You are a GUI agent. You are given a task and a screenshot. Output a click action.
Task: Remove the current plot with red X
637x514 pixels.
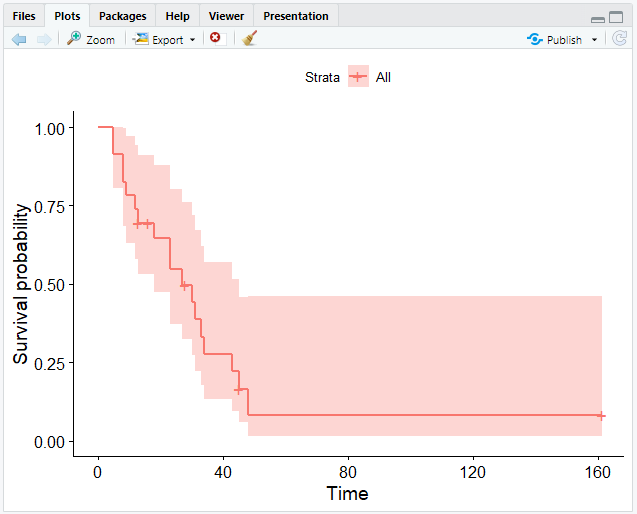point(215,38)
